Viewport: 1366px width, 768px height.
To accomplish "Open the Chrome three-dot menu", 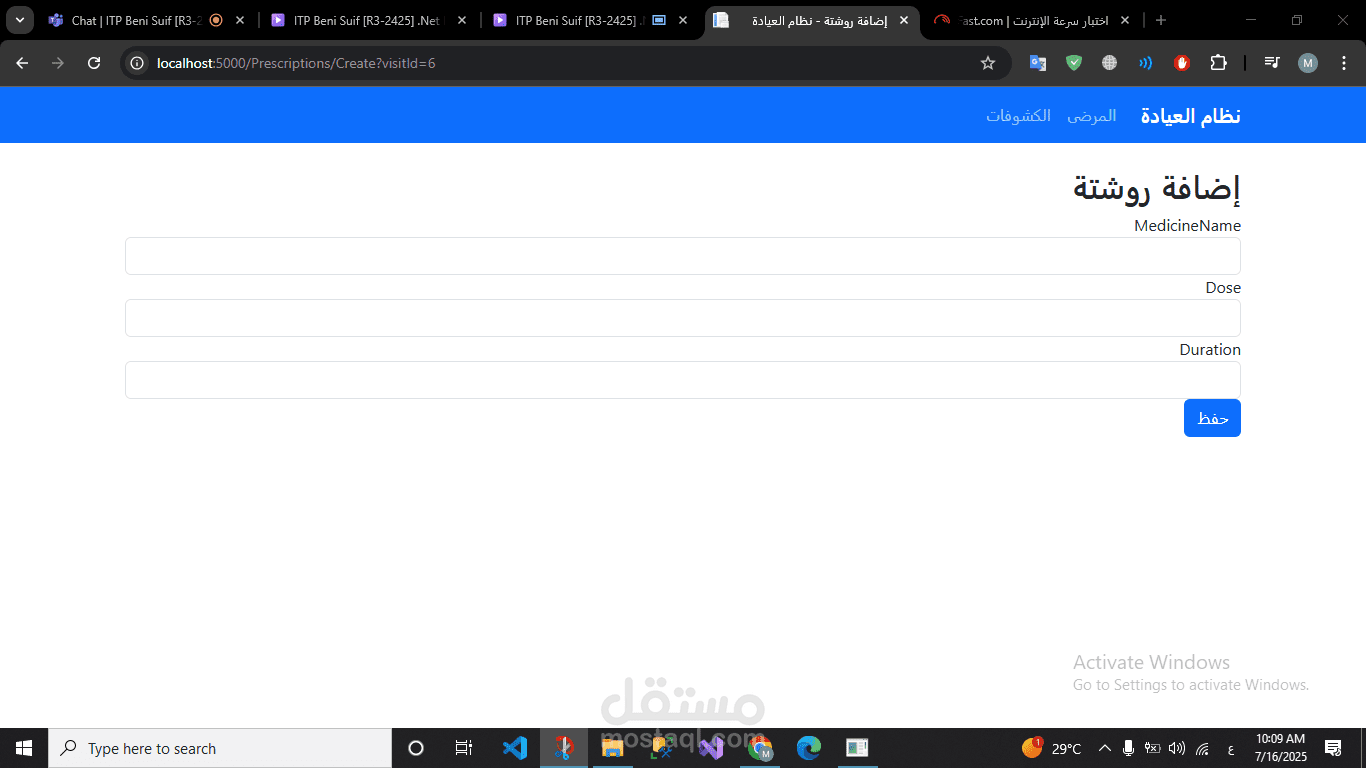I will tap(1343, 63).
